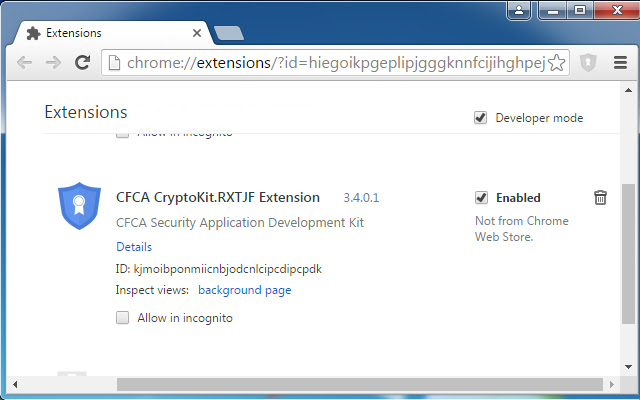The width and height of the screenshot is (640, 400).
Task: Open the Chrome hamburger menu
Action: click(x=620, y=62)
